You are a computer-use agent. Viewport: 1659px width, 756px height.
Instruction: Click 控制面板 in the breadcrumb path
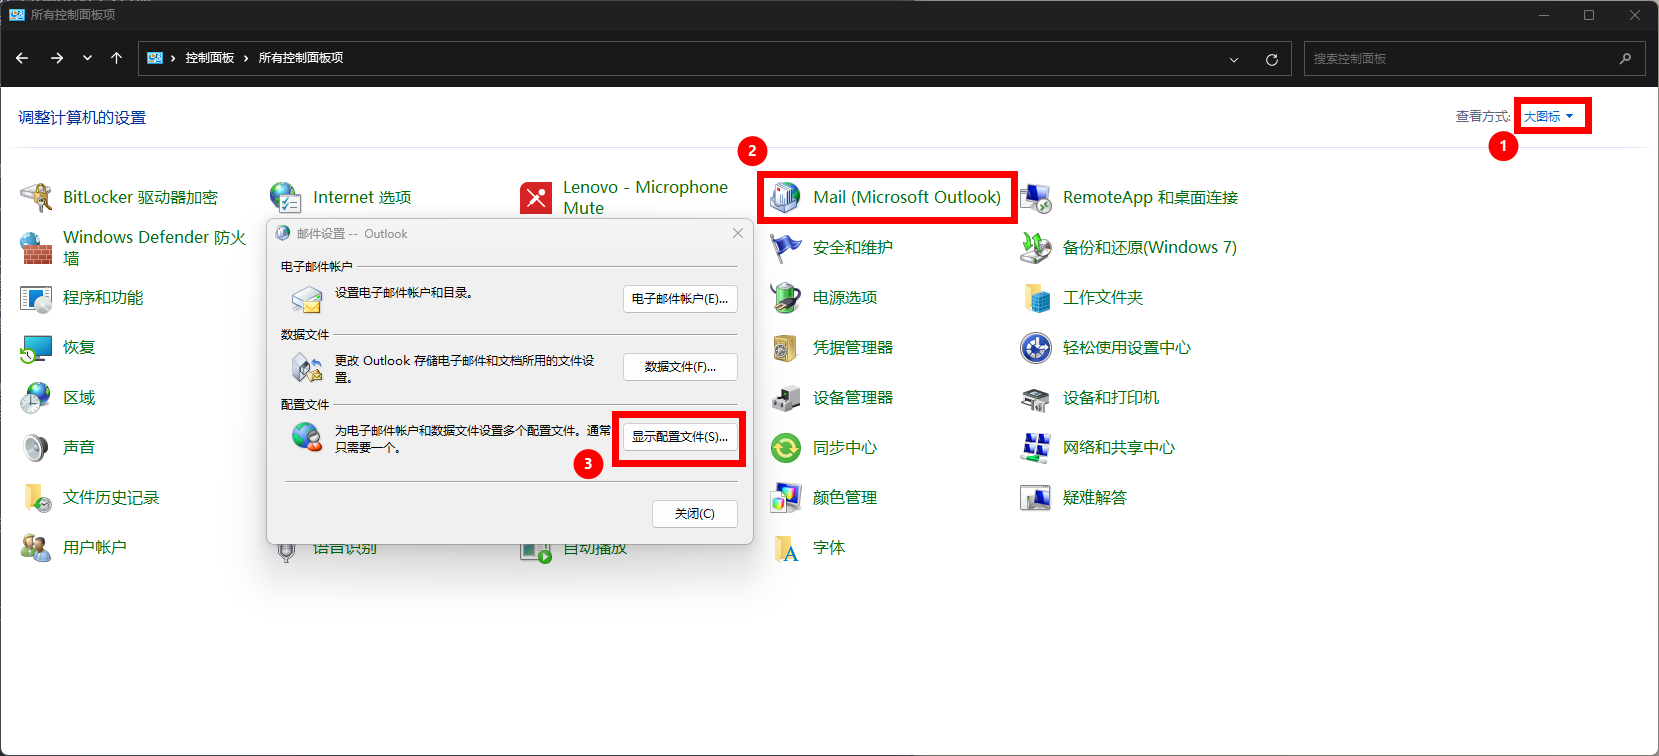(209, 58)
